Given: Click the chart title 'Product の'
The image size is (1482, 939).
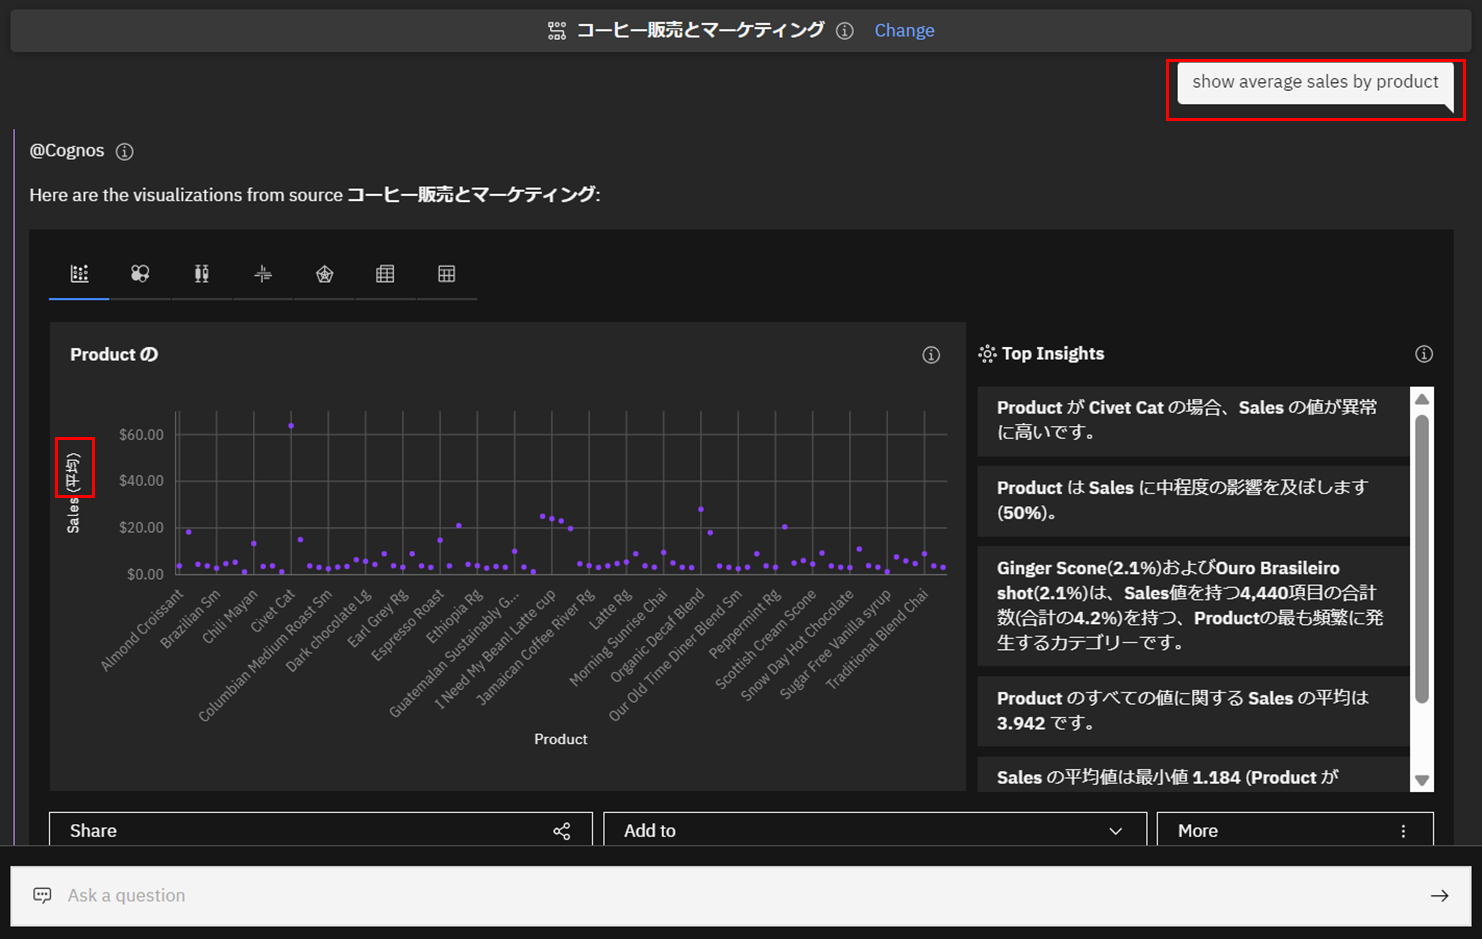Looking at the screenshot, I should tap(114, 355).
